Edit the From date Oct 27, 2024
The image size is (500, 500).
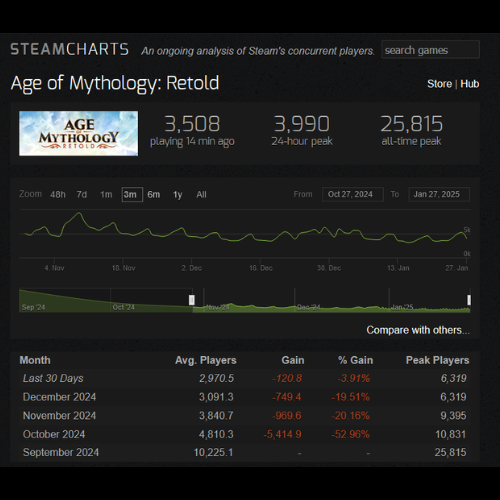(353, 194)
